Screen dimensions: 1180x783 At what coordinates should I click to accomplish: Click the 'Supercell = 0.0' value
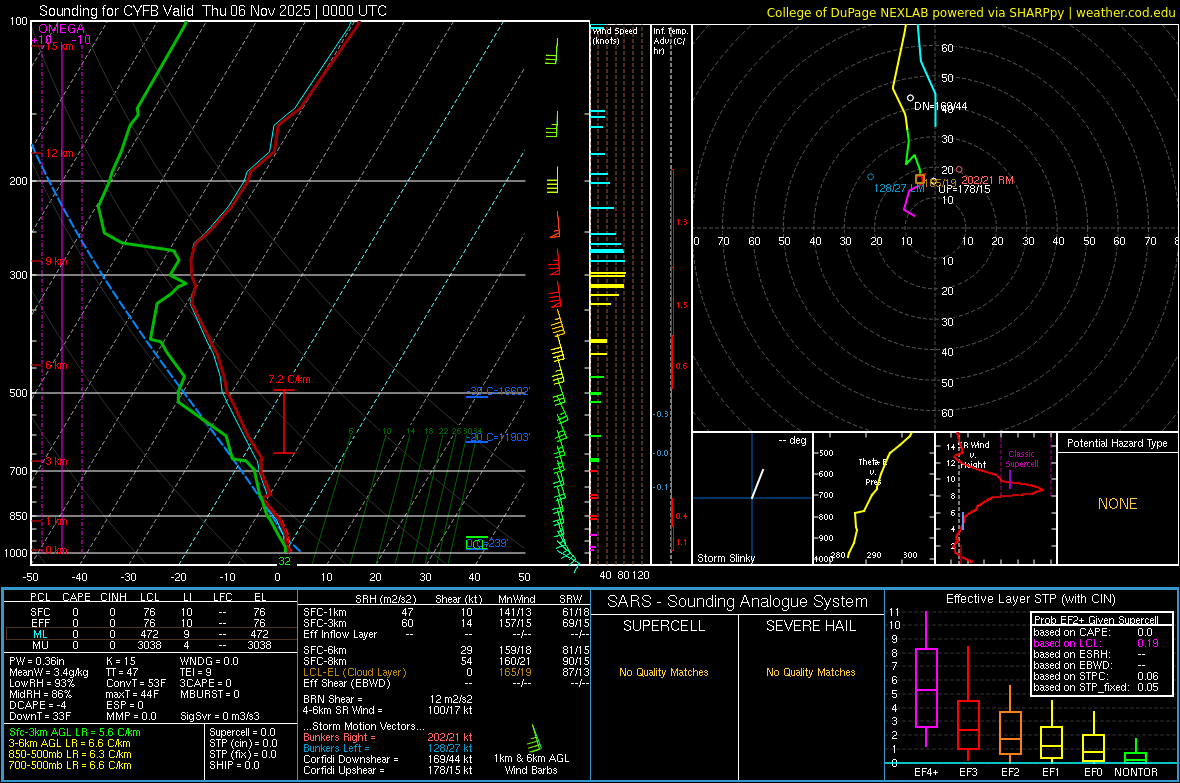[x=242, y=732]
